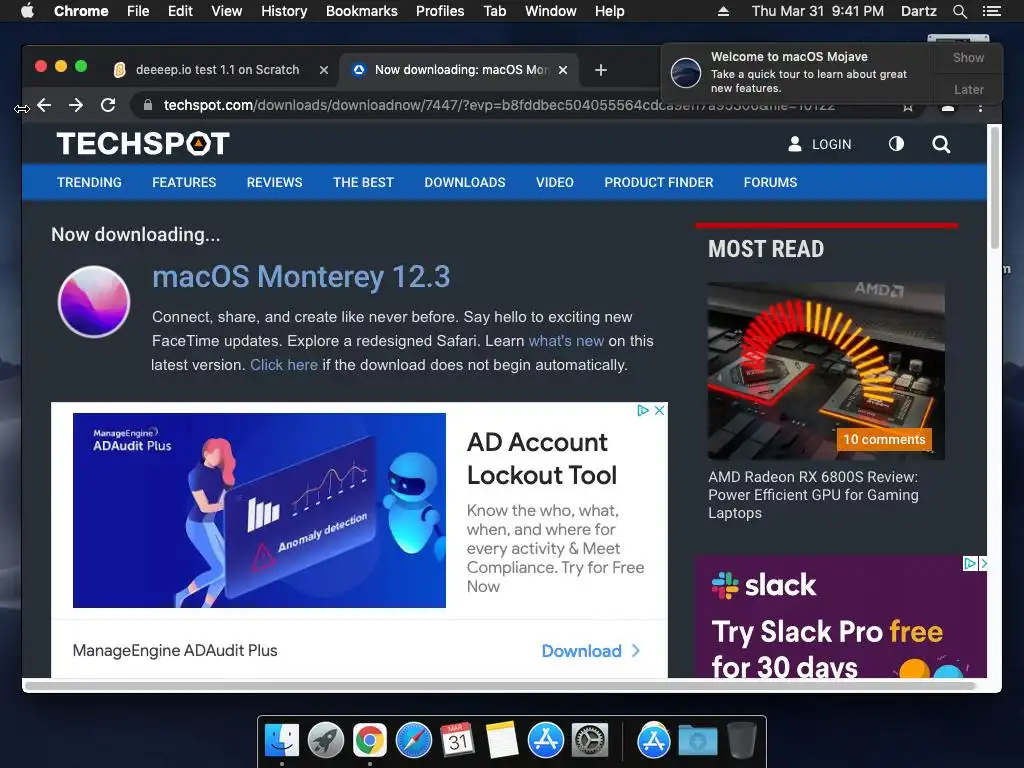
Task: Open the Apple menu
Action: [27, 11]
